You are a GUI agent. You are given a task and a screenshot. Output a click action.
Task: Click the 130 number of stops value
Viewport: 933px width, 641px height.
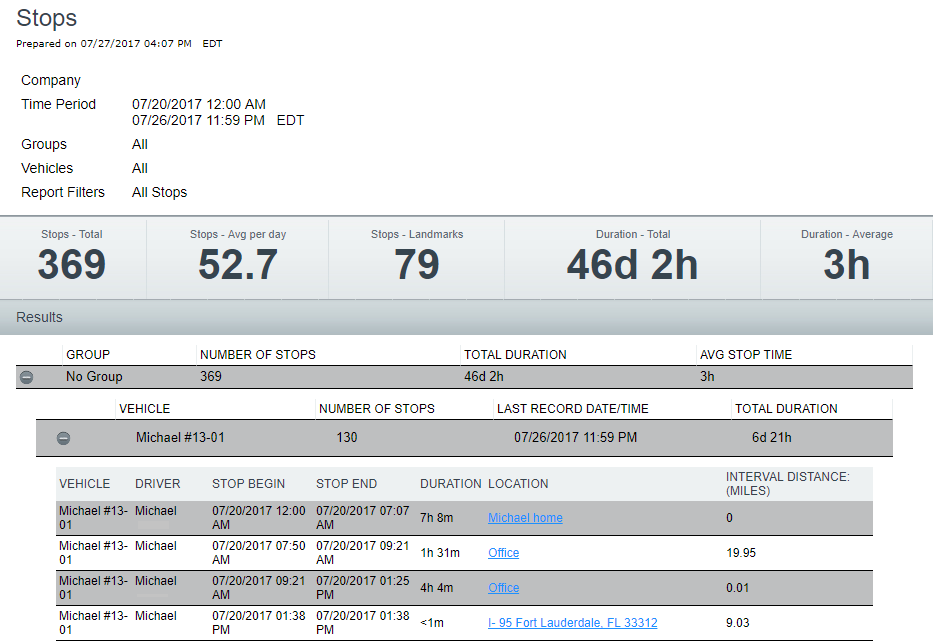click(x=347, y=437)
